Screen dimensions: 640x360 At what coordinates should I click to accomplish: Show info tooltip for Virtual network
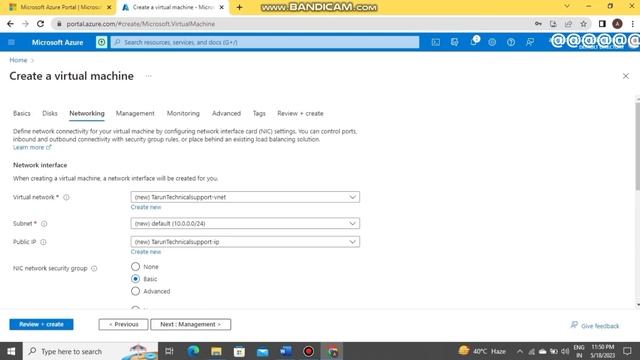[x=67, y=198]
